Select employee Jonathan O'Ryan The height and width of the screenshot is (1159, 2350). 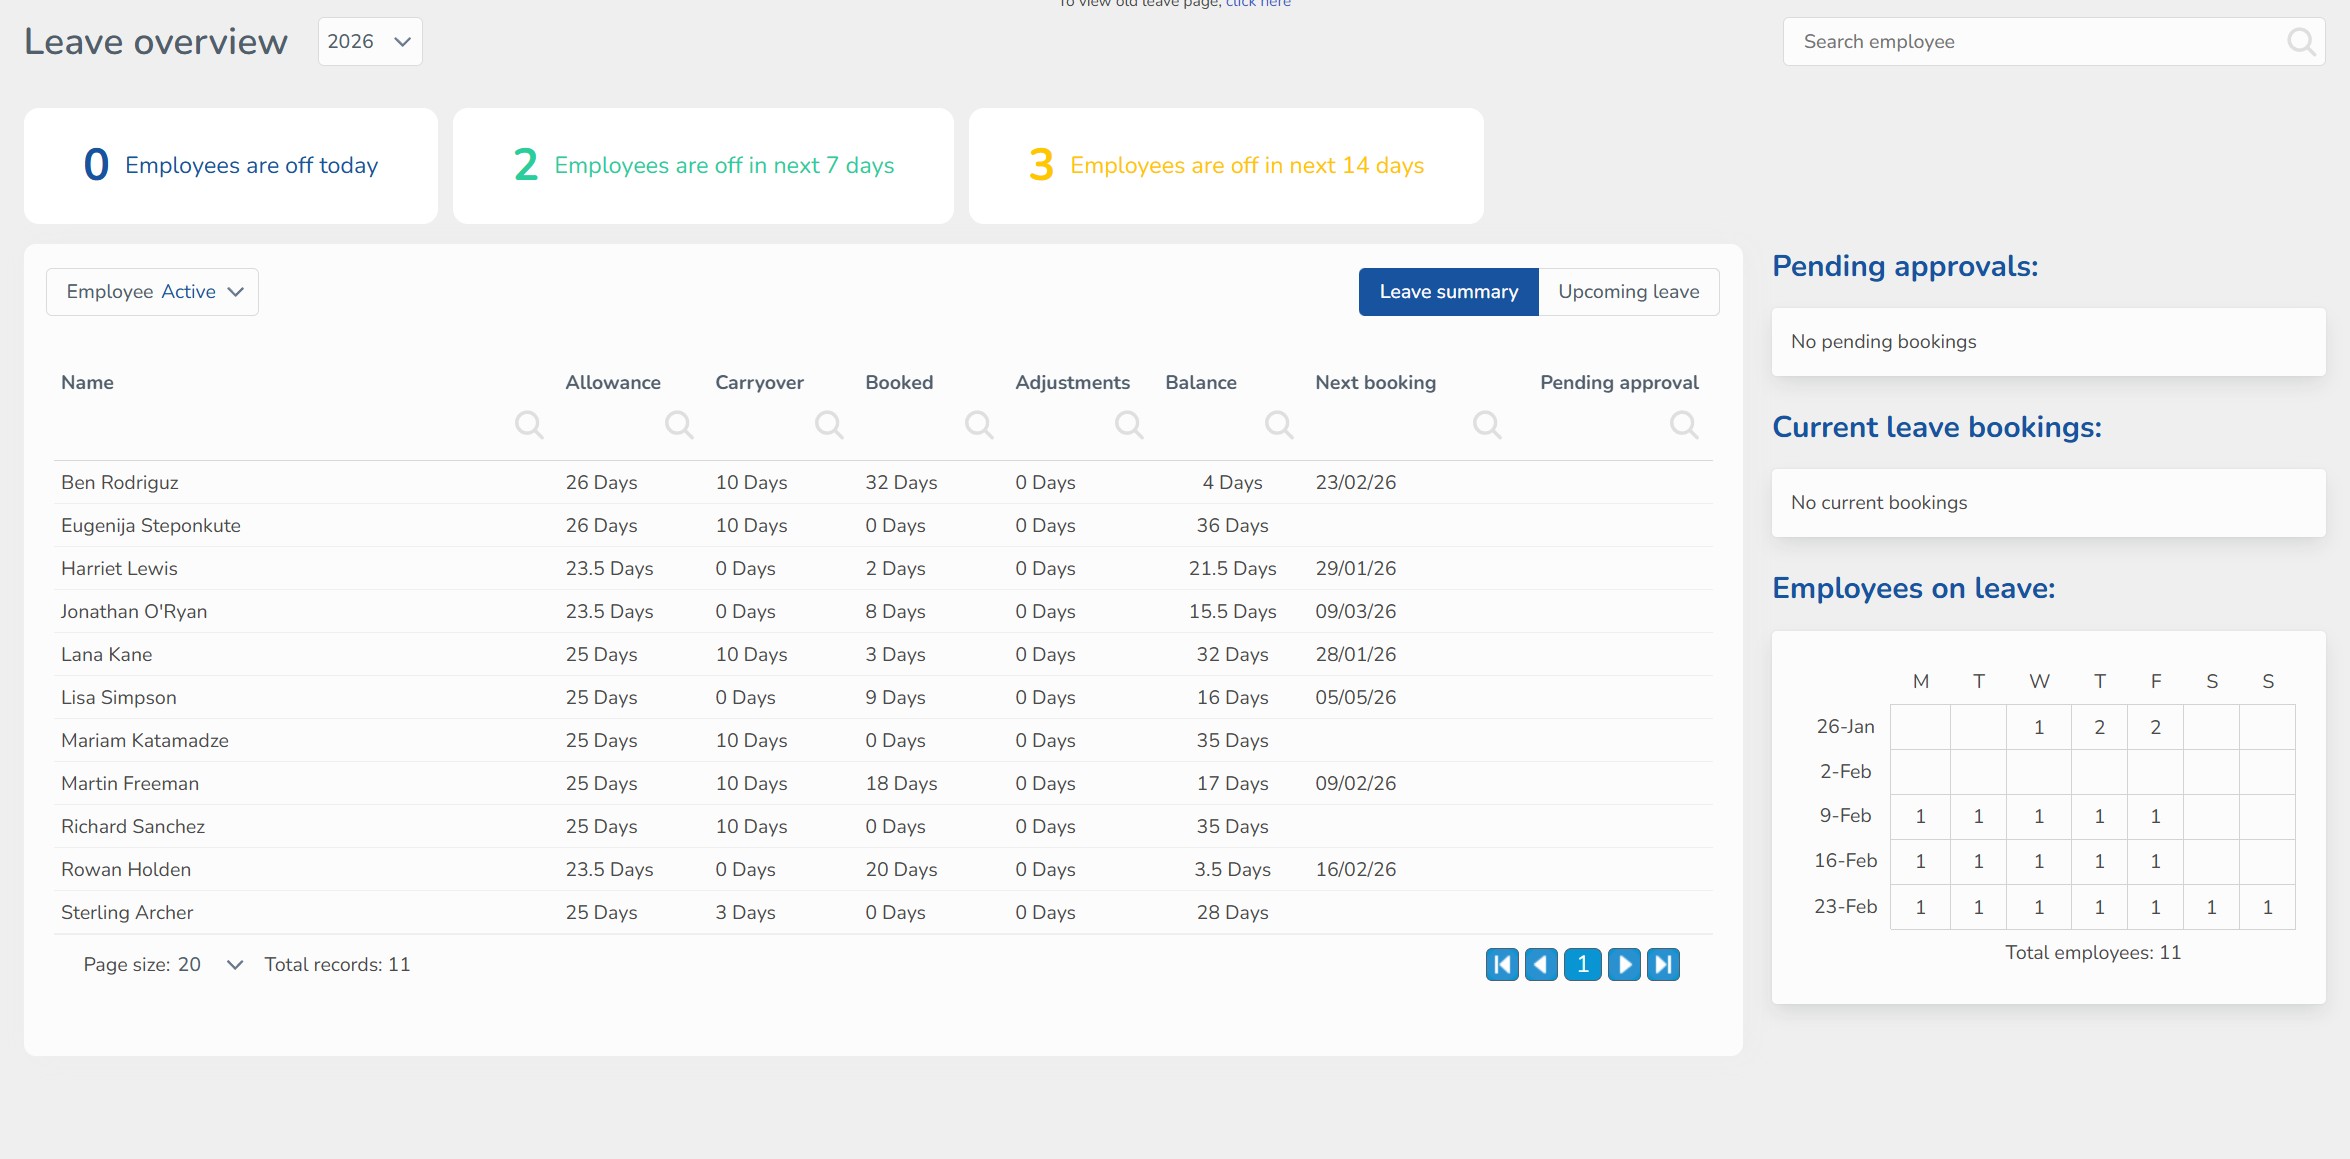click(134, 612)
